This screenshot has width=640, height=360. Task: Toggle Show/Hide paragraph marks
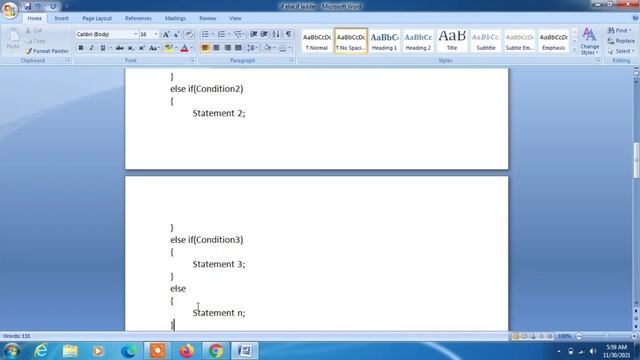[289, 34]
